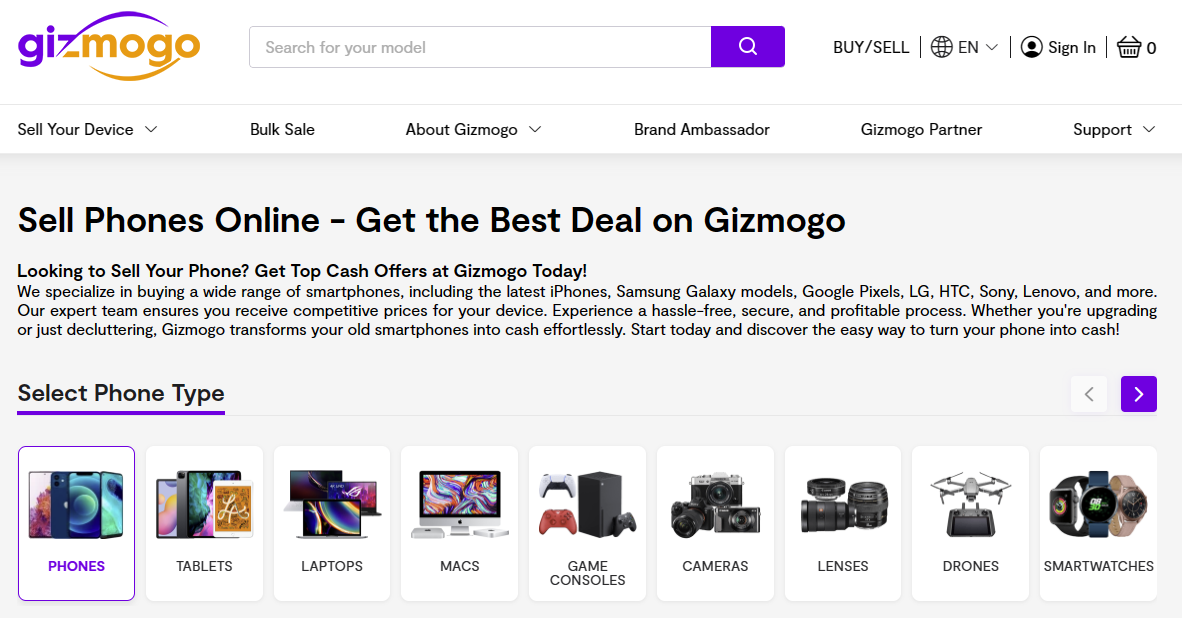This screenshot has width=1182, height=618.
Task: Select the Phones category tab
Action: click(76, 523)
